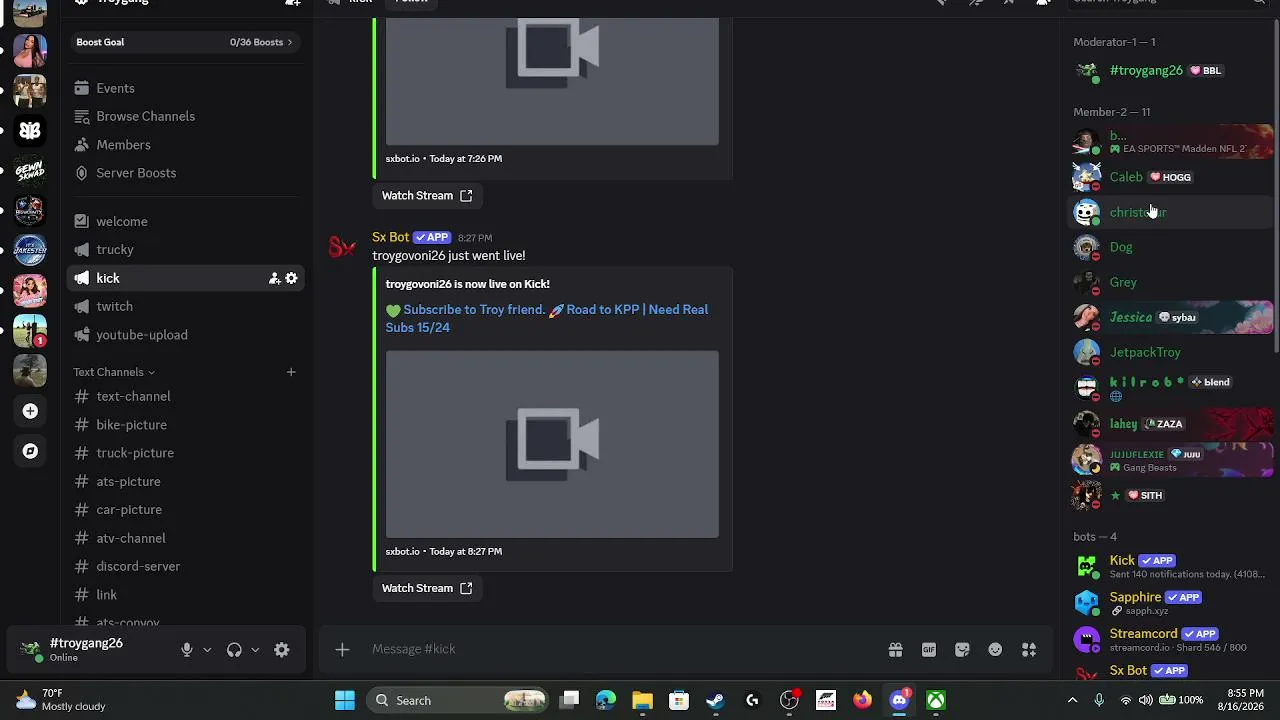Click the Discord taskbar icon

(899, 700)
